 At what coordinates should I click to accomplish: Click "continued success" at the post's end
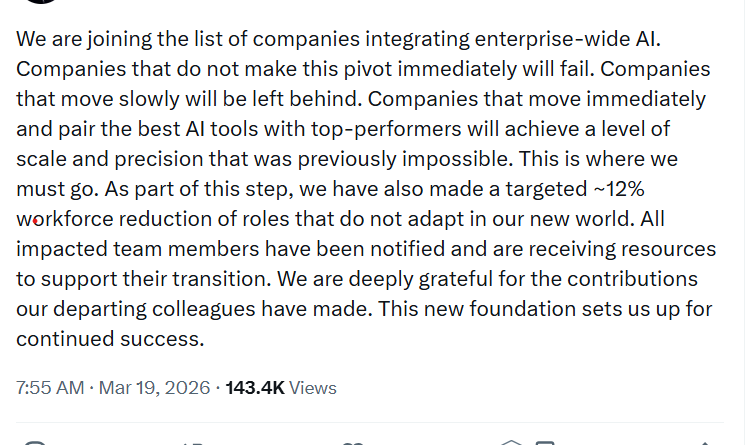pyautogui.click(x=110, y=338)
